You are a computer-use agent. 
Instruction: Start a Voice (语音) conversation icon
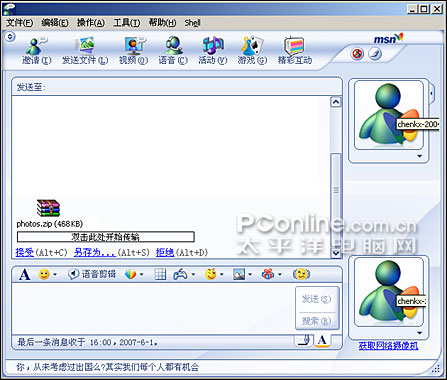173,45
